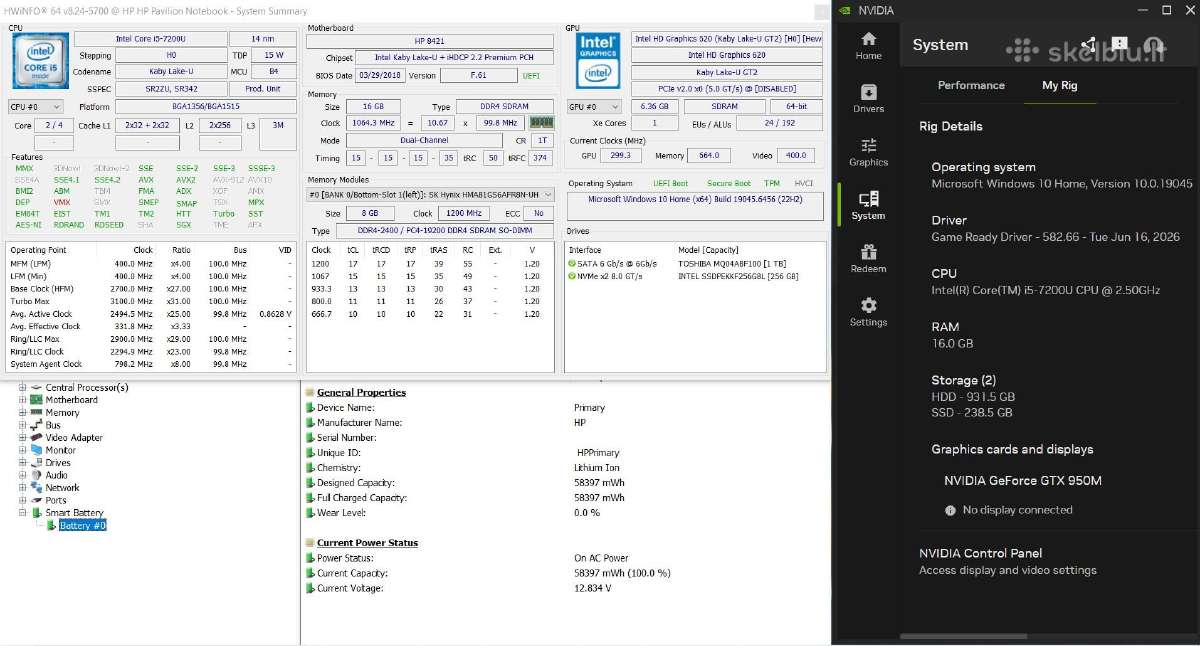
Task: Open Drivers in the NVIDIA sidebar
Action: (x=868, y=98)
